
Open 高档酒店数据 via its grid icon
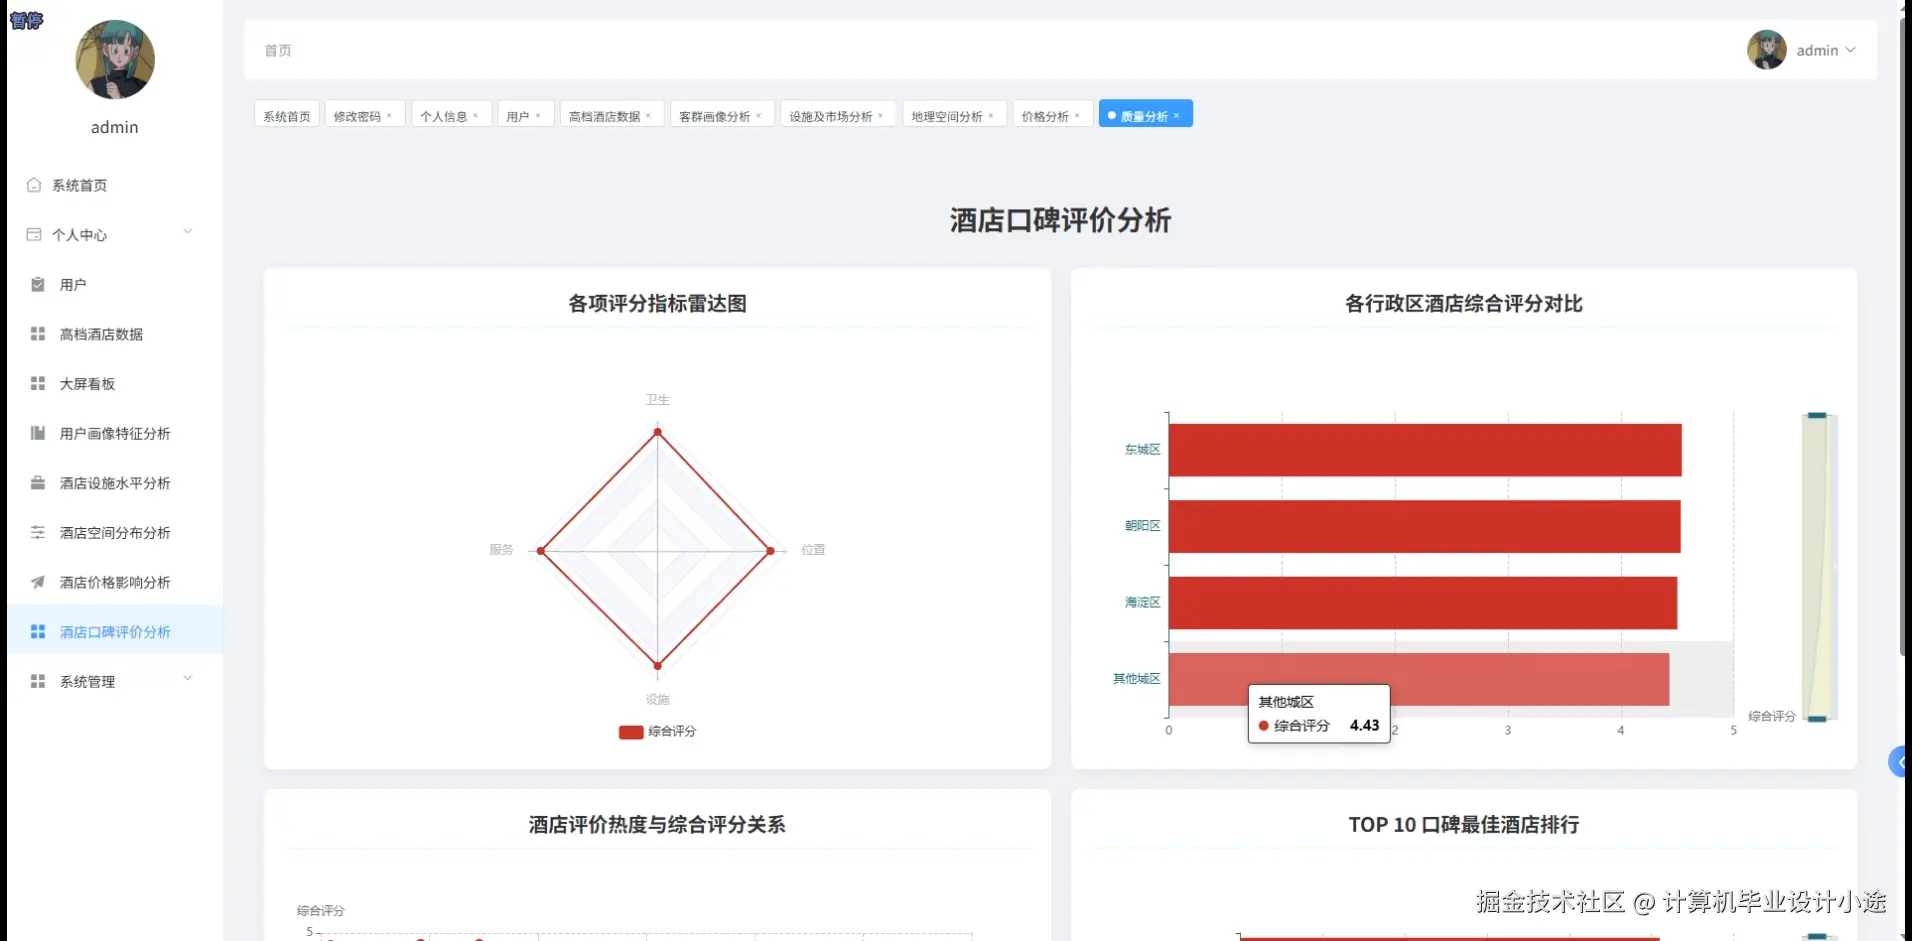(37, 334)
